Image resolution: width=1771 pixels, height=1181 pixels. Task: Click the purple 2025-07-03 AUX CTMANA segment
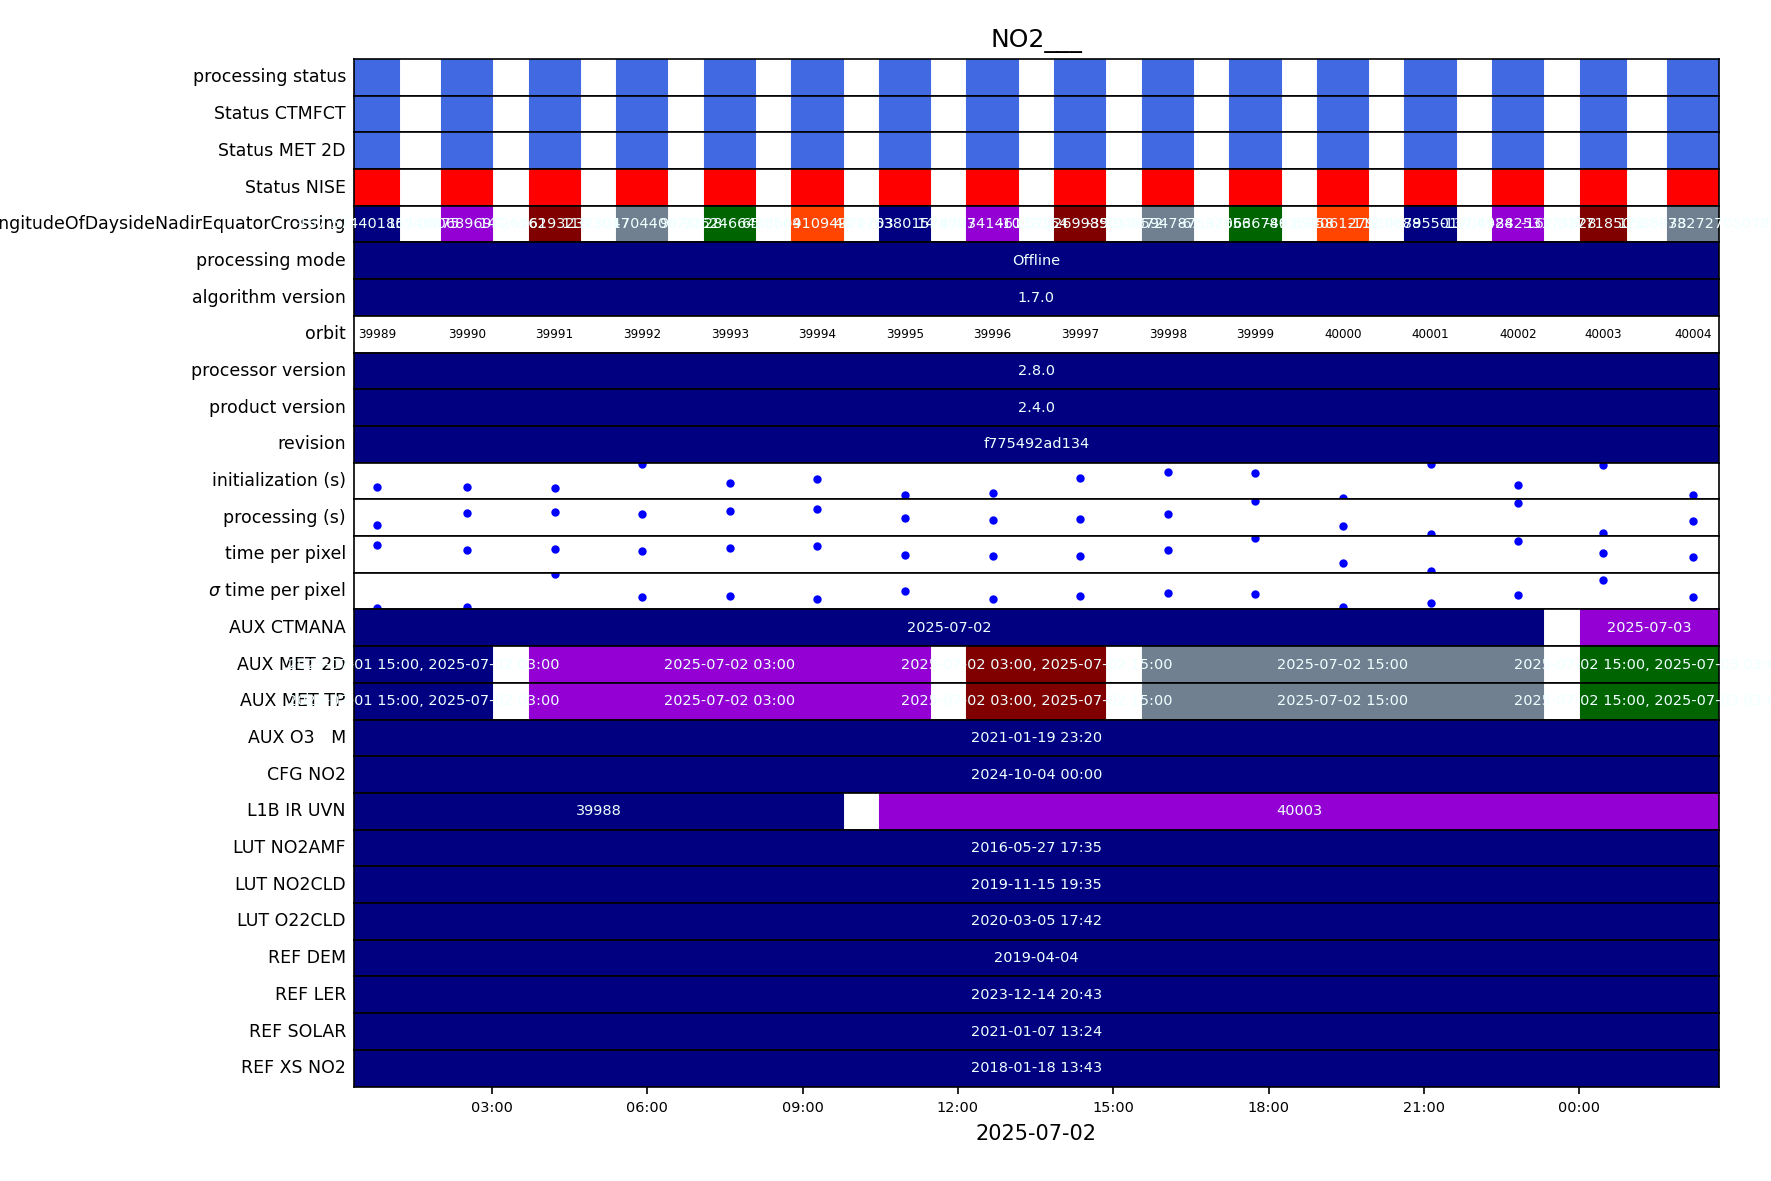click(x=1648, y=628)
